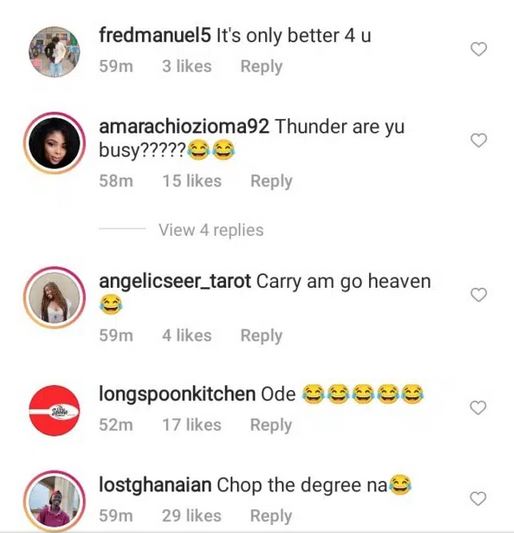Tap heart icon on amarachiozioma92's comment
Viewport: 514px width, 533px height.
479,140
